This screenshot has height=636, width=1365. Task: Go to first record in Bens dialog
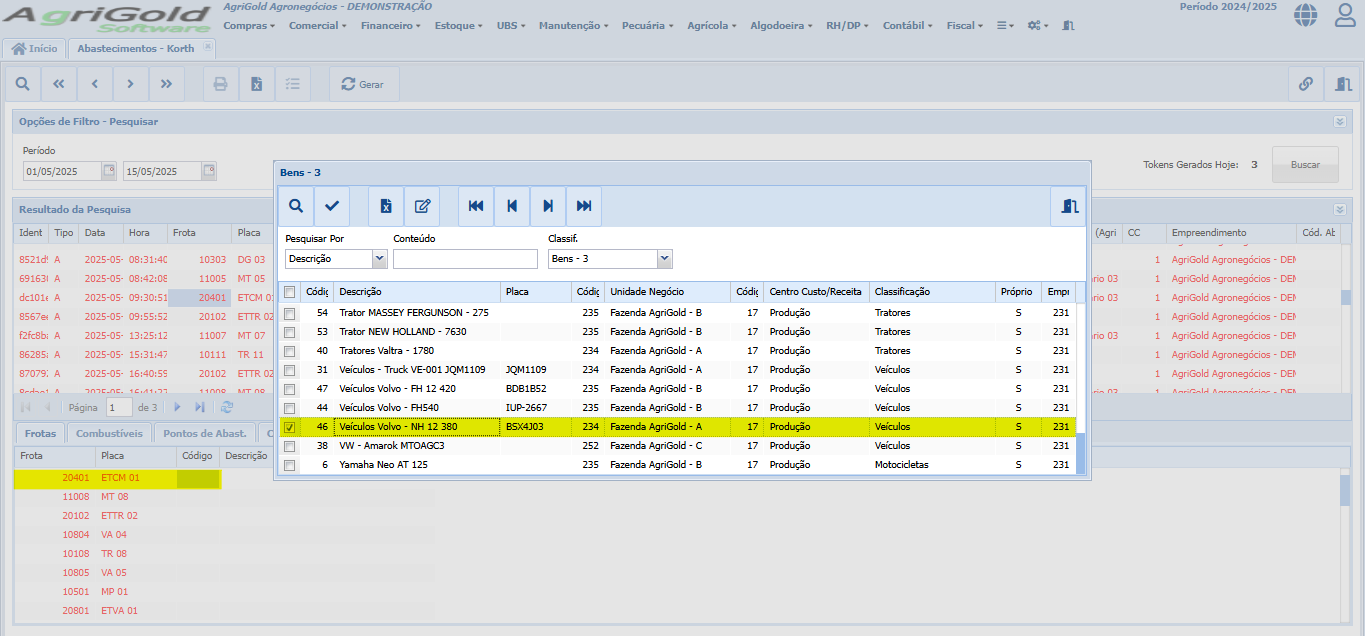(476, 206)
